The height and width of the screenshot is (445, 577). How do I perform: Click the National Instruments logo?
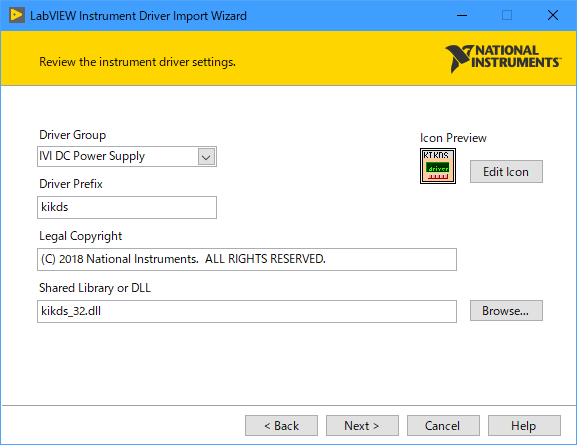click(503, 58)
